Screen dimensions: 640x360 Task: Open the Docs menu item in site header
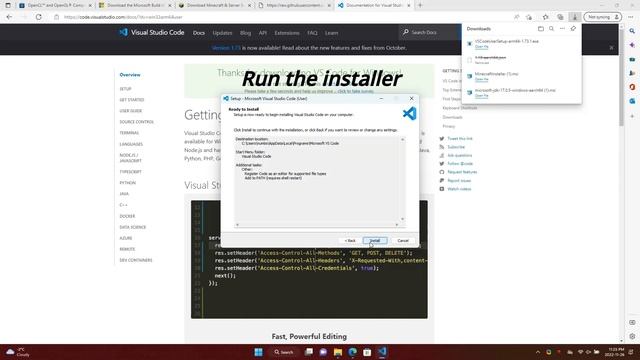click(x=199, y=33)
